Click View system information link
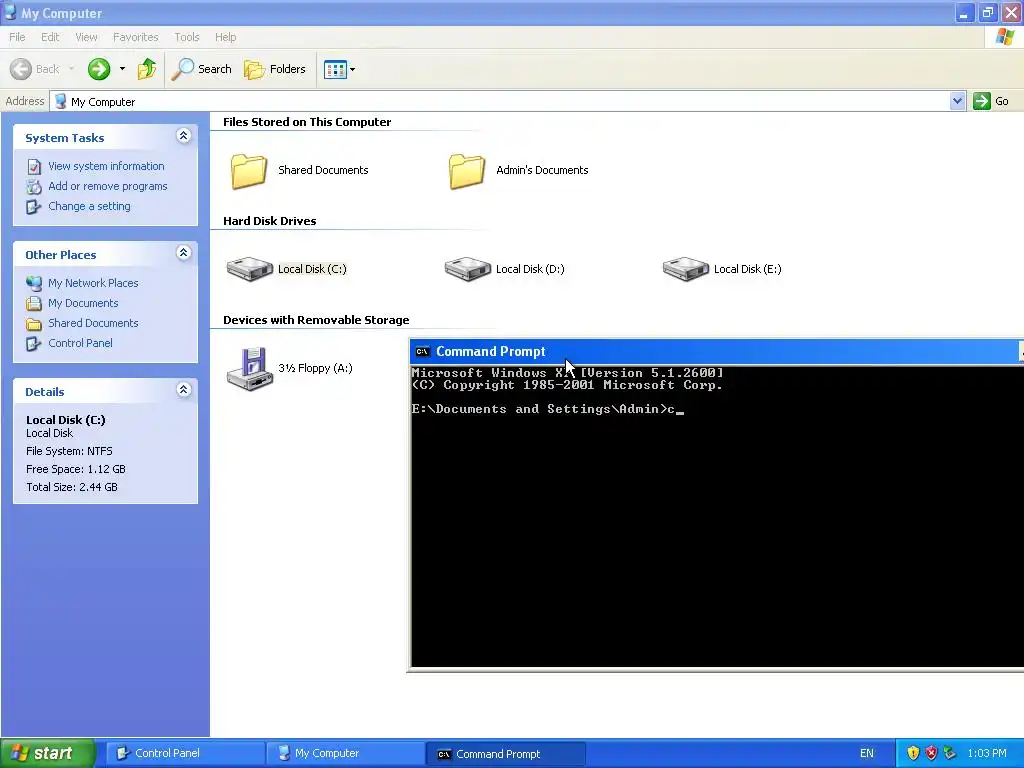 (106, 166)
